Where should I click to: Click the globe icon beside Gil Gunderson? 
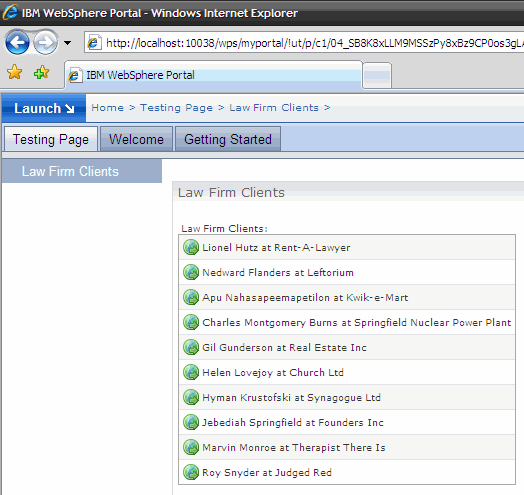point(191,347)
